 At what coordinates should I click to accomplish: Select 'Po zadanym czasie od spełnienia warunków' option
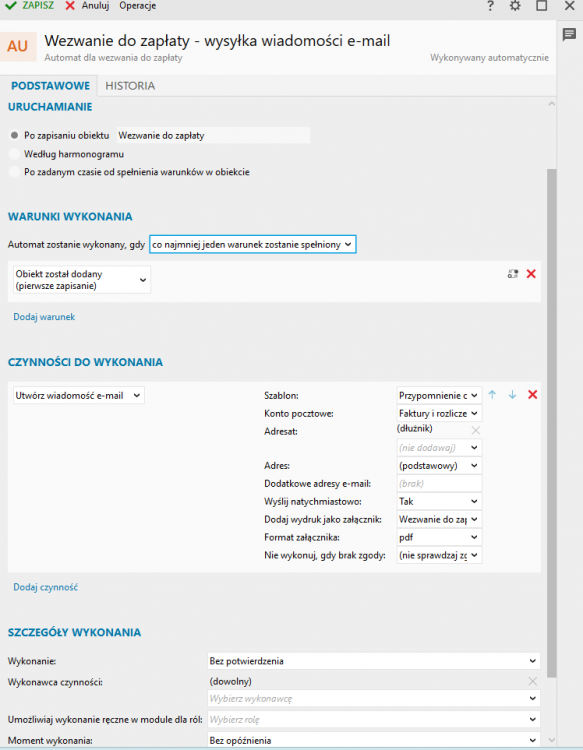pyautogui.click(x=14, y=172)
